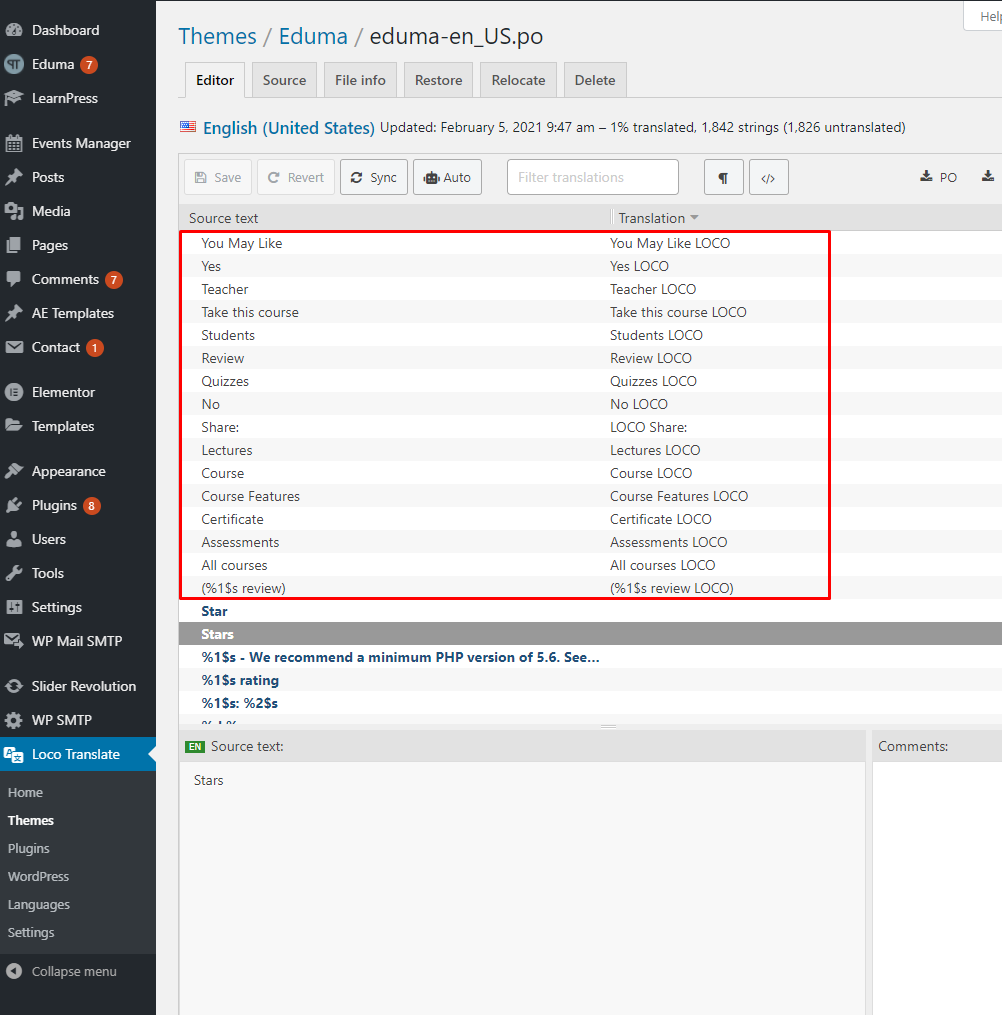Viewport: 1002px width, 1015px height.
Task: Click the Restore button
Action: (438, 79)
